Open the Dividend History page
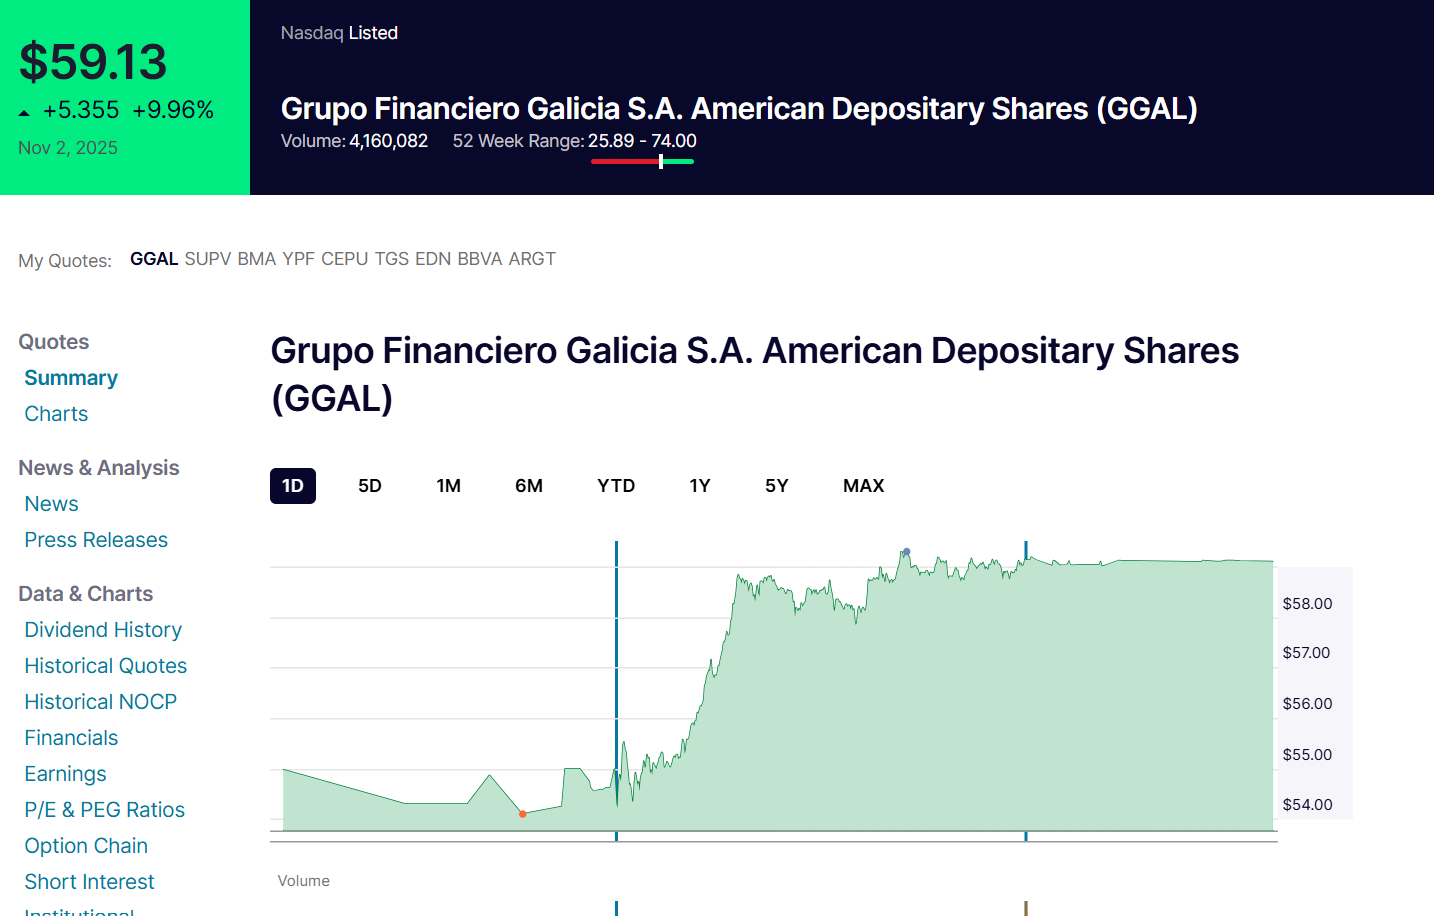The image size is (1434, 916). [x=103, y=630]
